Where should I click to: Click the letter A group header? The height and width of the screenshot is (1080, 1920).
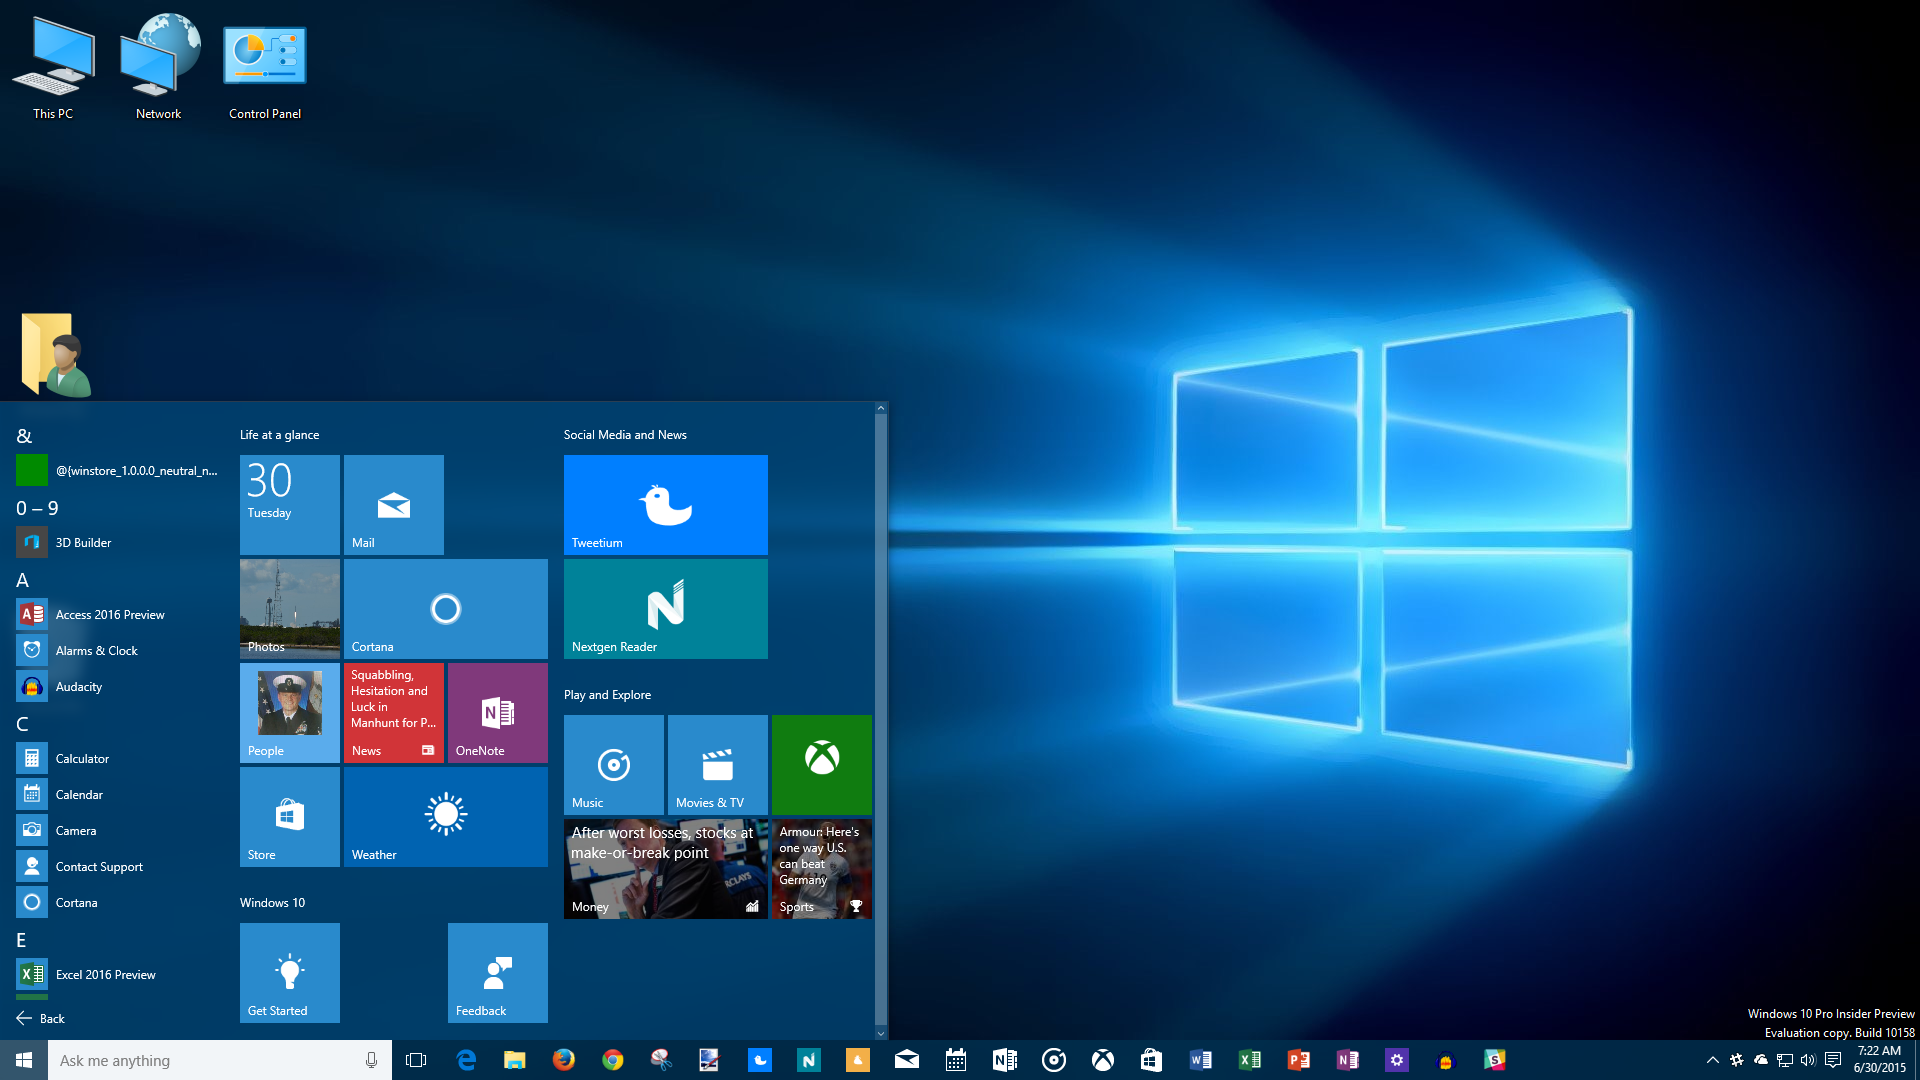click(22, 580)
